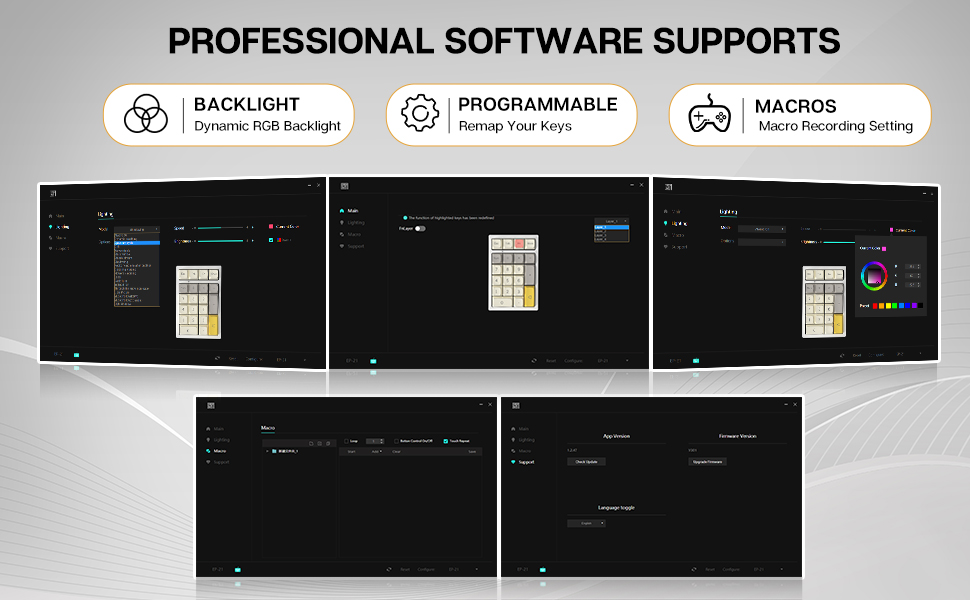The image size is (970, 600).
Task: Click the Check Update button
Action: (586, 461)
